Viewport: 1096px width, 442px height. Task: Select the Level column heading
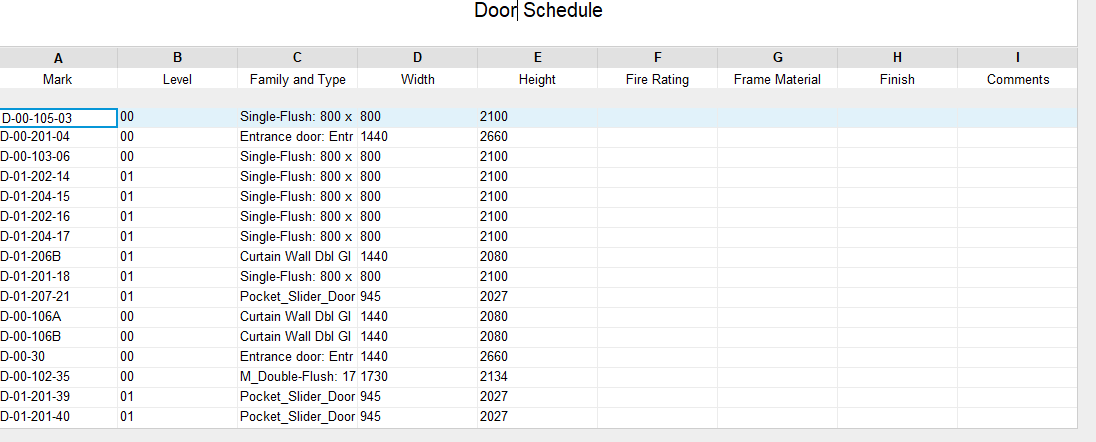pos(178,80)
